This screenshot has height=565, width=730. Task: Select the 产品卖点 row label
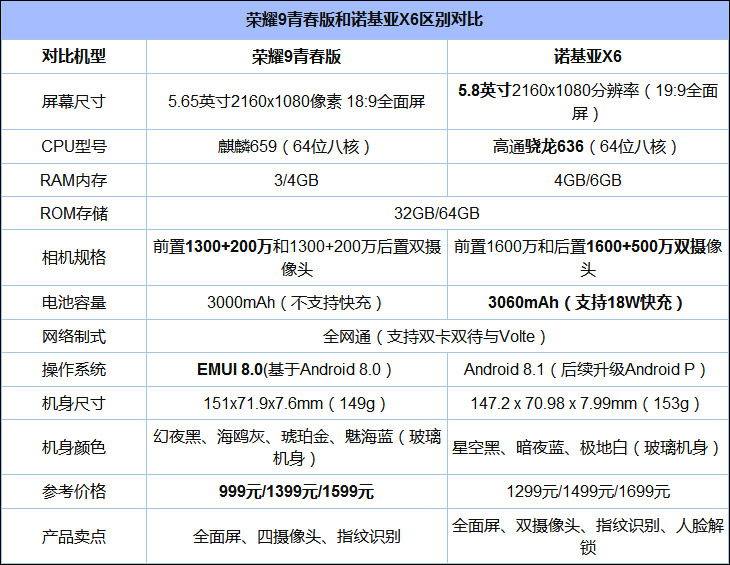click(x=74, y=536)
